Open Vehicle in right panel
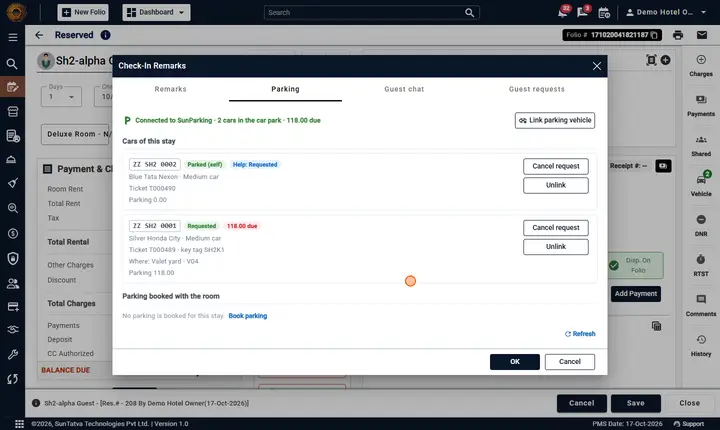The height and width of the screenshot is (430, 720). point(701,184)
